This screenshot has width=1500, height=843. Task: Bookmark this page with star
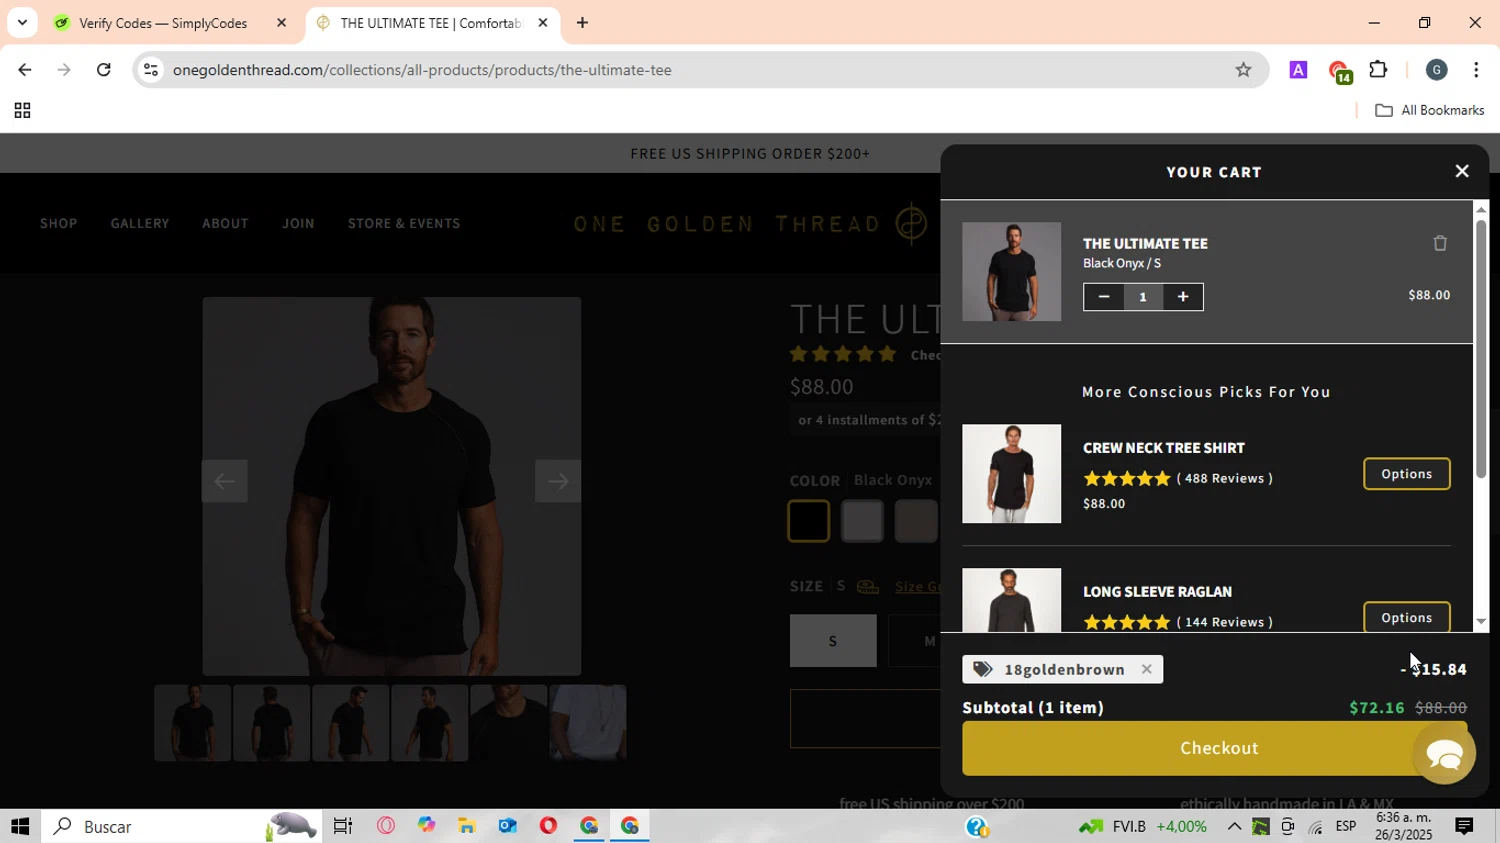[1243, 70]
